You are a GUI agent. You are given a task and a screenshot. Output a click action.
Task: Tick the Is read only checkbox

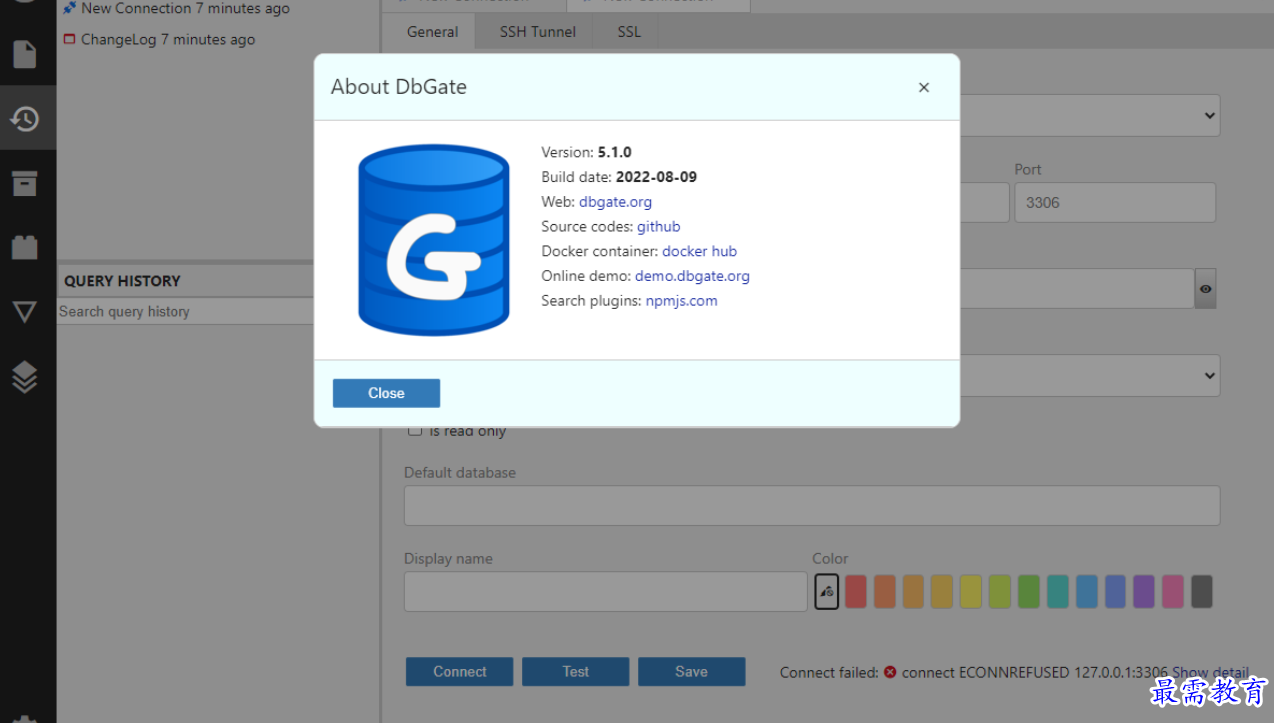[415, 431]
